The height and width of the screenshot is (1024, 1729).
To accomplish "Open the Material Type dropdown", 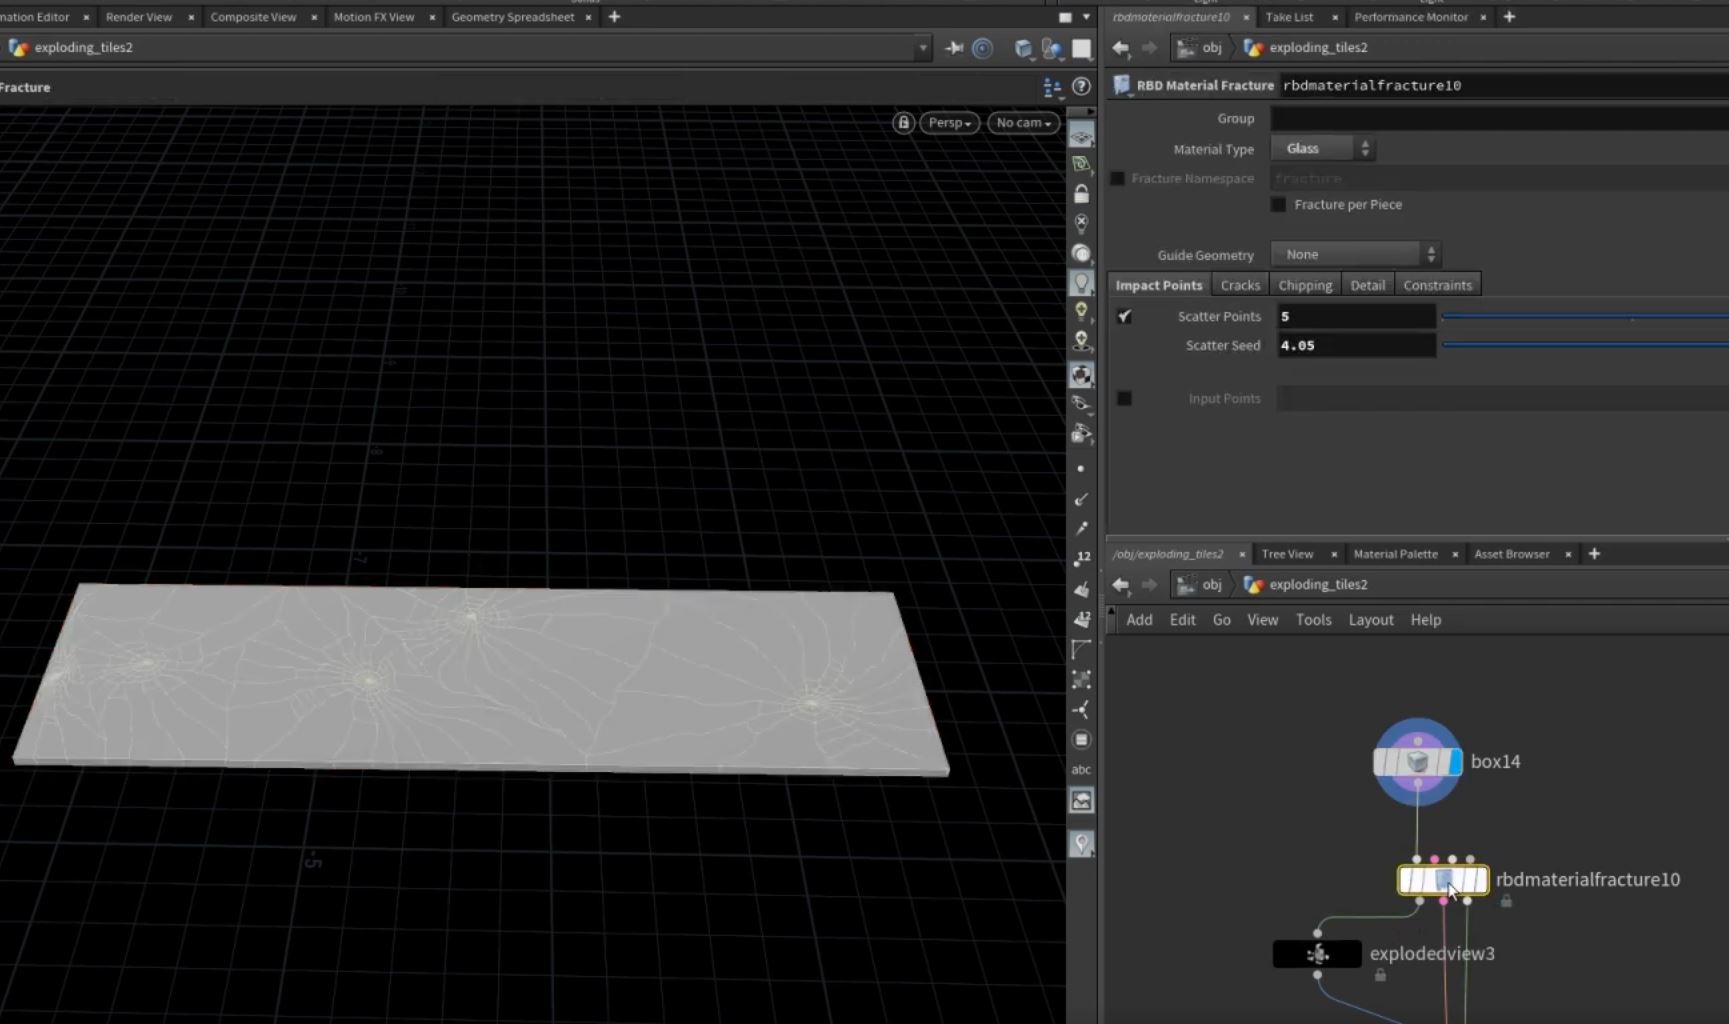I will 1323,149.
